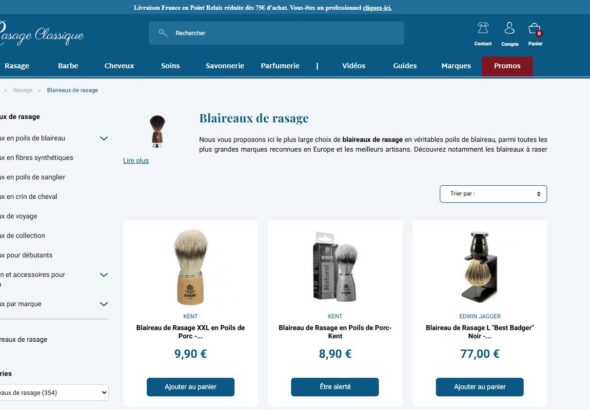Screen dimensions: 590x410
Task: Open the Barbe menu
Action: (68, 66)
